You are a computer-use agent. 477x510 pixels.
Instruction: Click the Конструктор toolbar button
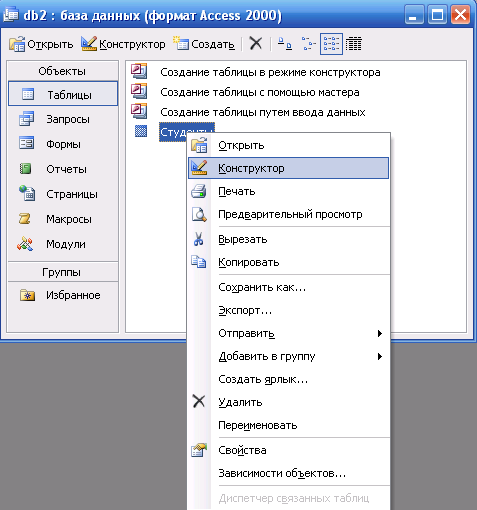pyautogui.click(x=123, y=44)
